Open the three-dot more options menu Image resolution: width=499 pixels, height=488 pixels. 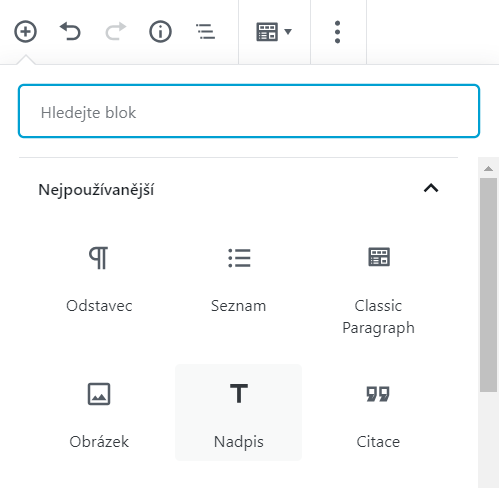click(337, 32)
